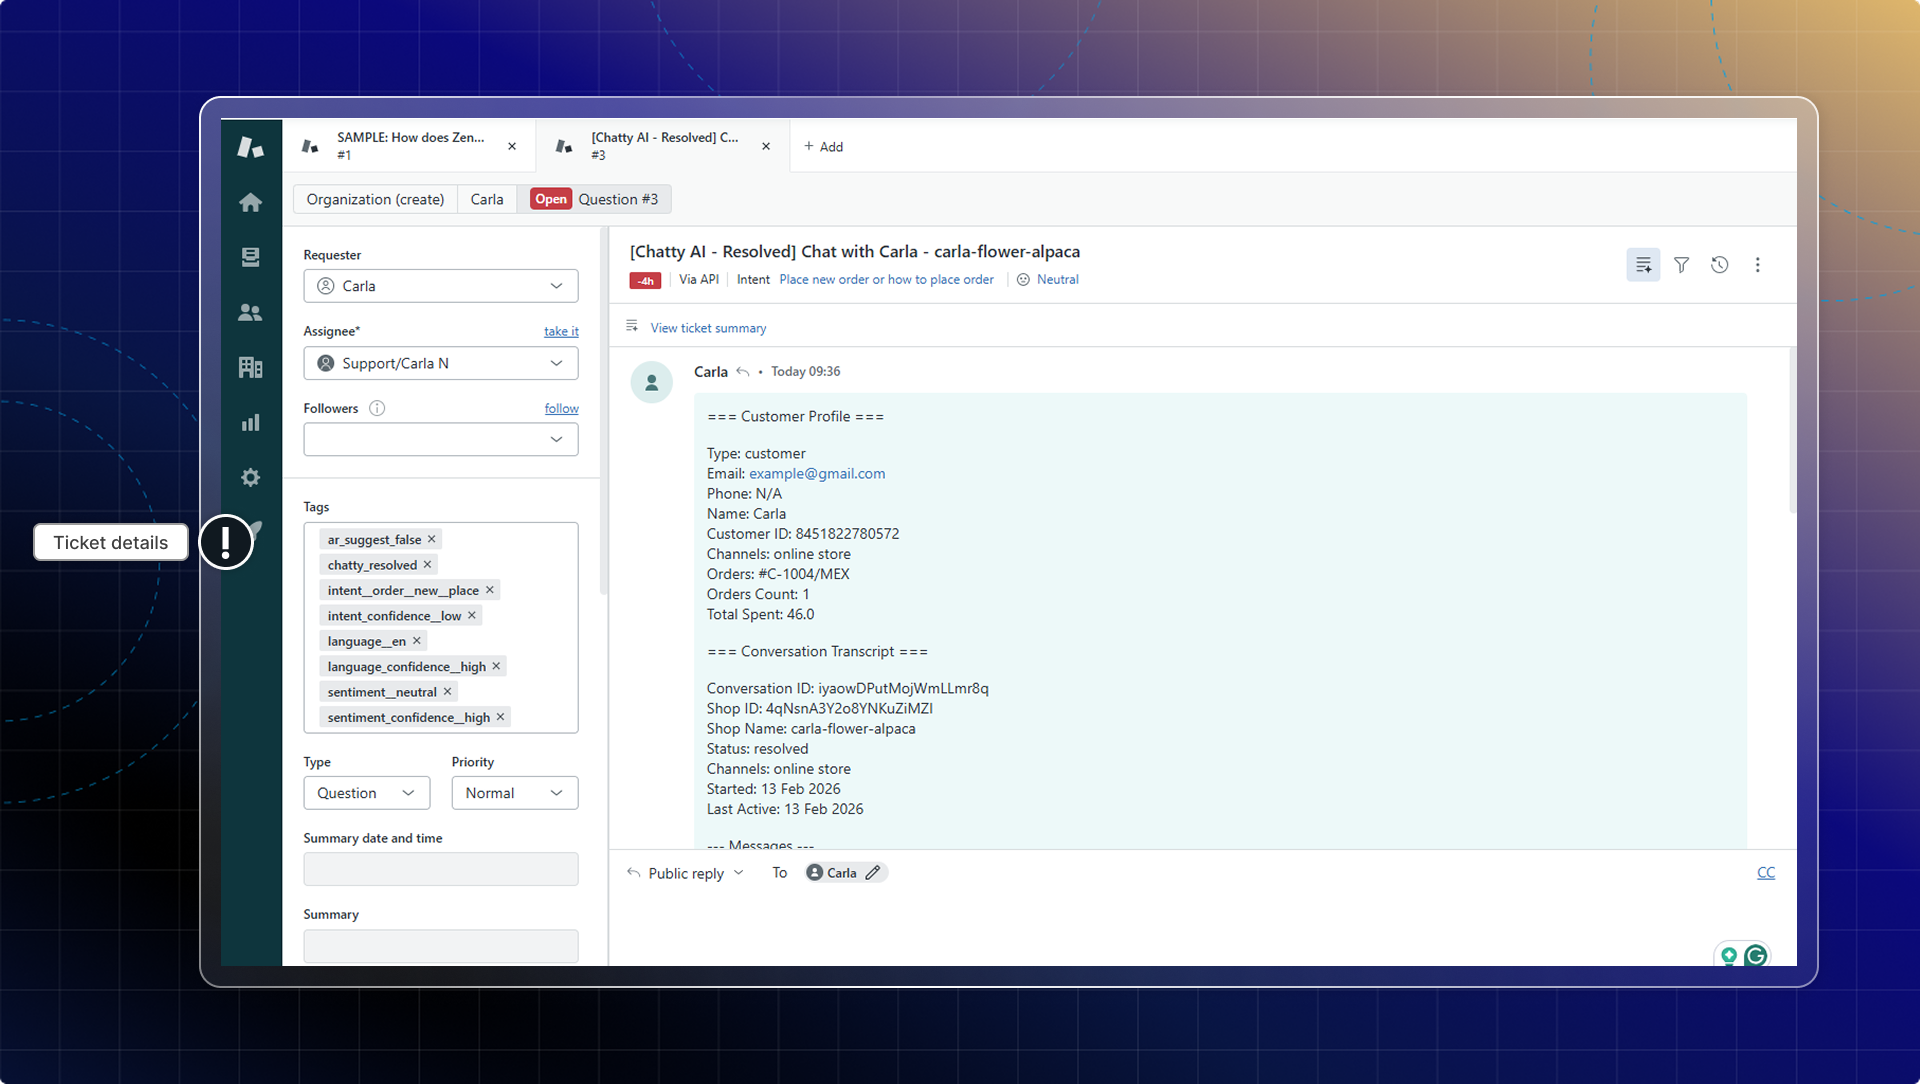
Task: Open Reporting bar chart icon
Action: (x=250, y=422)
